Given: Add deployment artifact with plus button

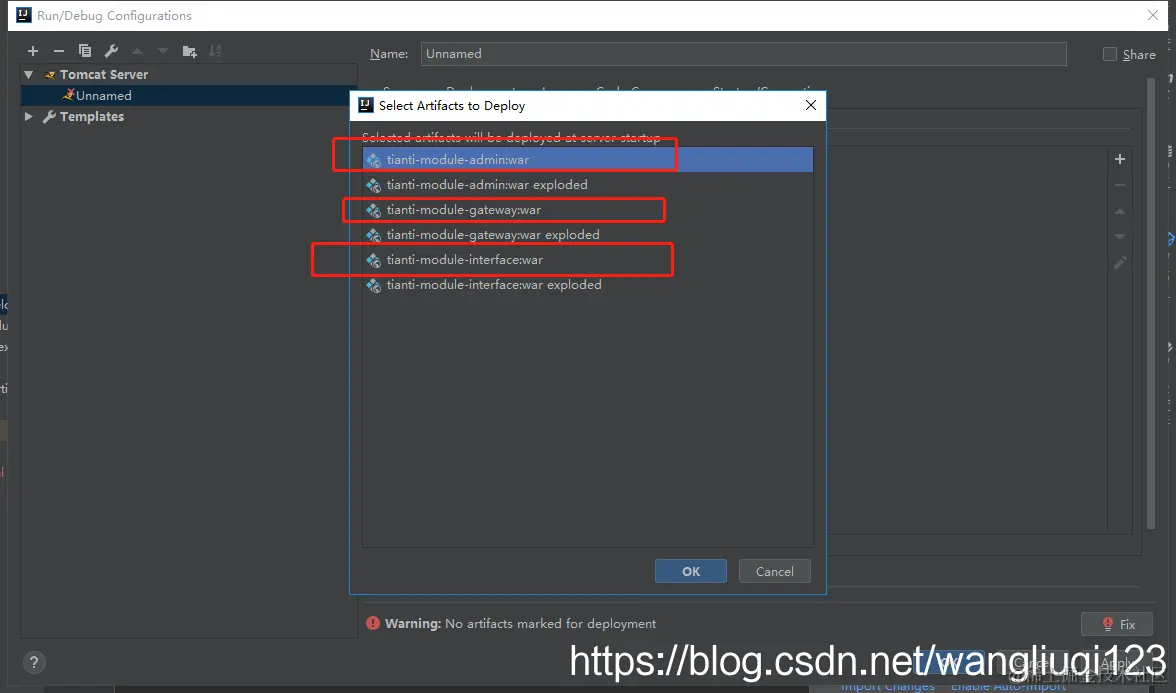Looking at the screenshot, I should 1120,159.
